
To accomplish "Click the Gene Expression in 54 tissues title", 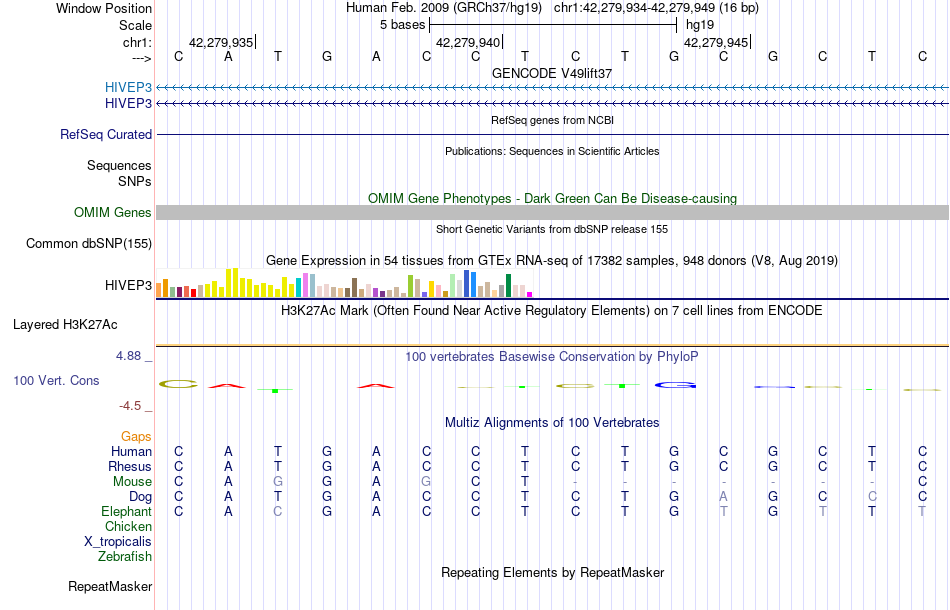I will (551, 260).
